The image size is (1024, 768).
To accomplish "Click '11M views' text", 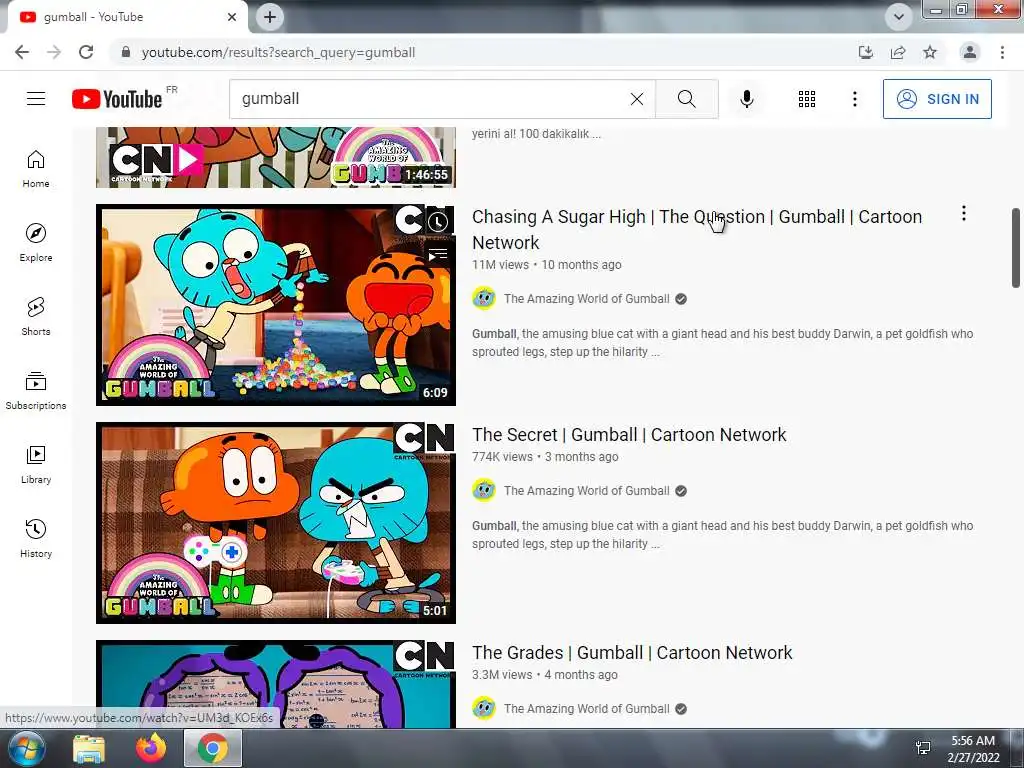I will pos(500,265).
